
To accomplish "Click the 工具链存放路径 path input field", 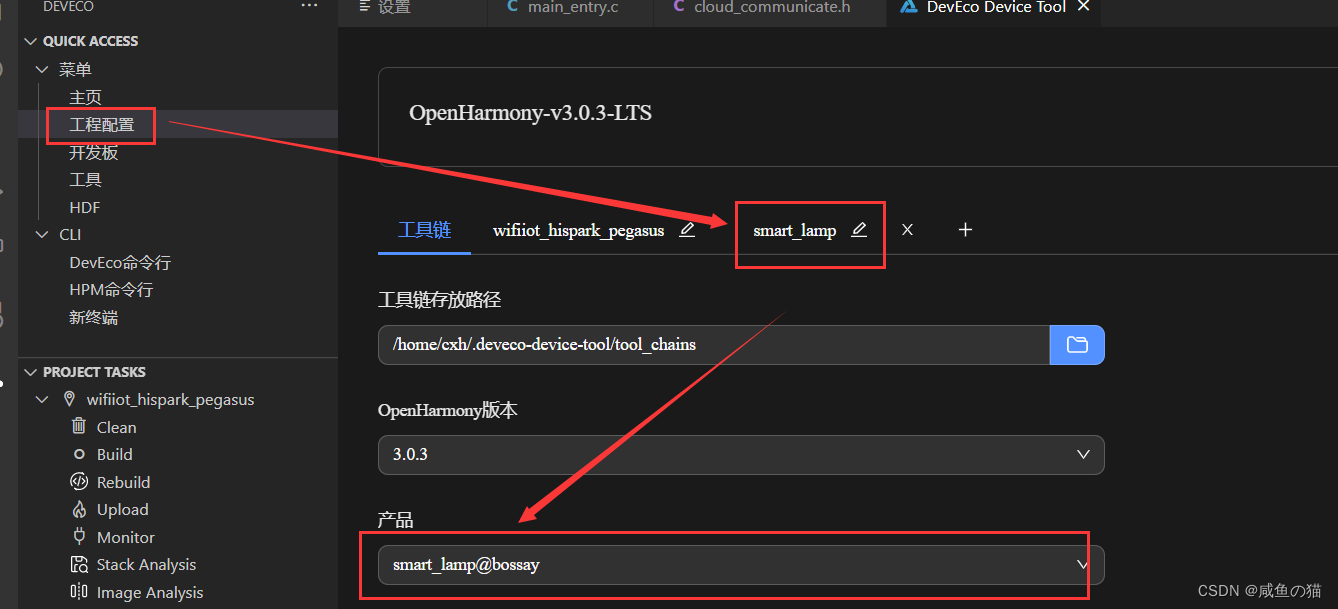I will (714, 345).
